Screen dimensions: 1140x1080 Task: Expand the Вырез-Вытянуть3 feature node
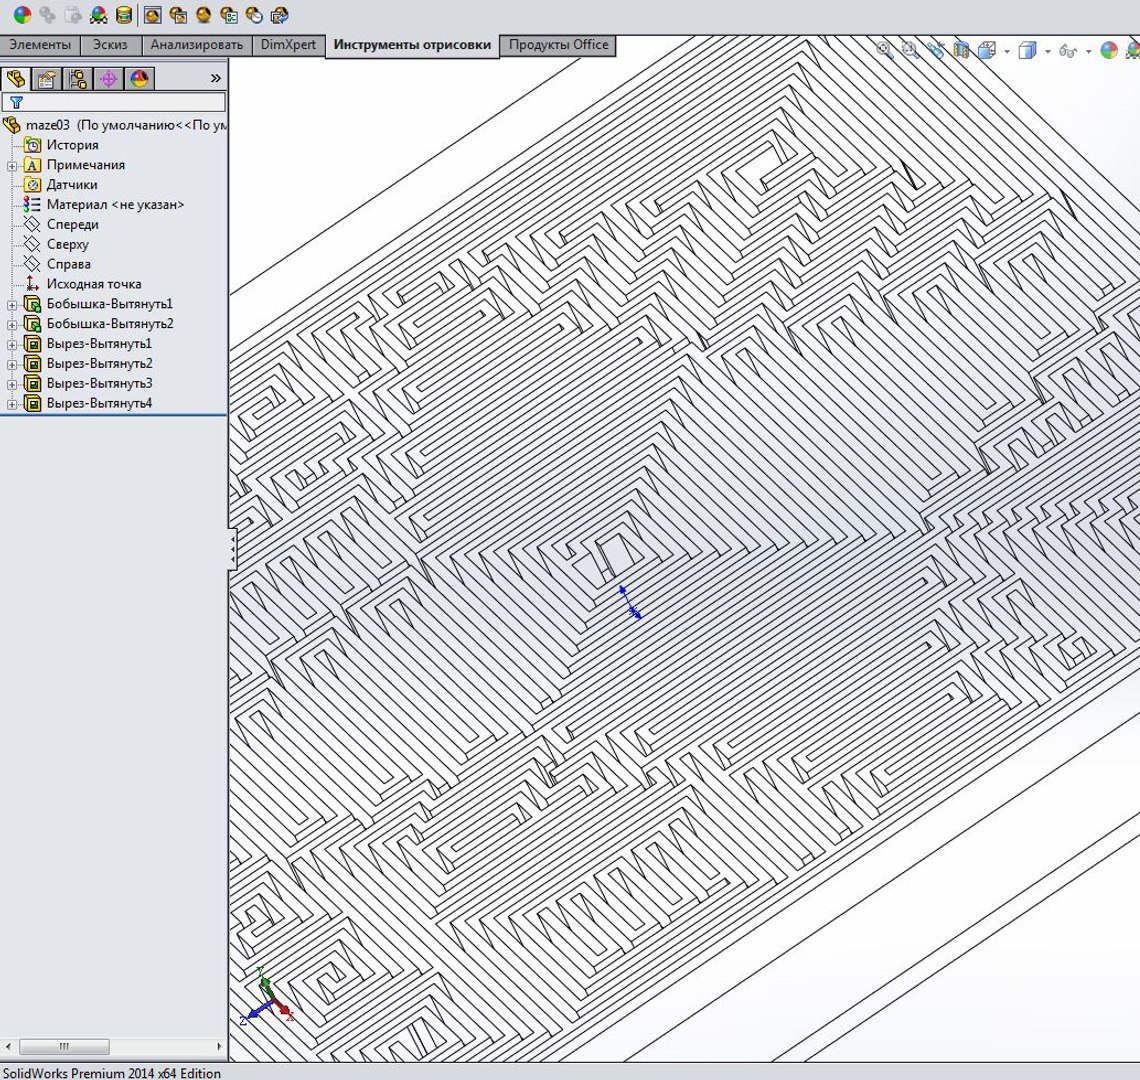(12, 384)
